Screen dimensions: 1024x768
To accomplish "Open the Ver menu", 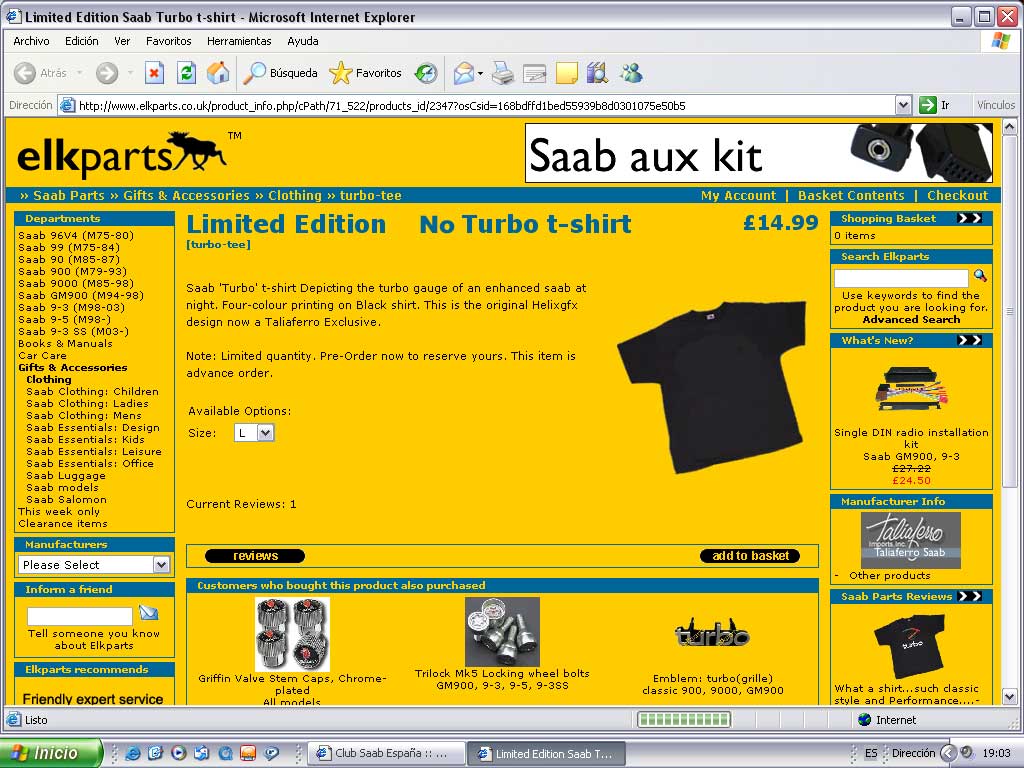I will (122, 41).
